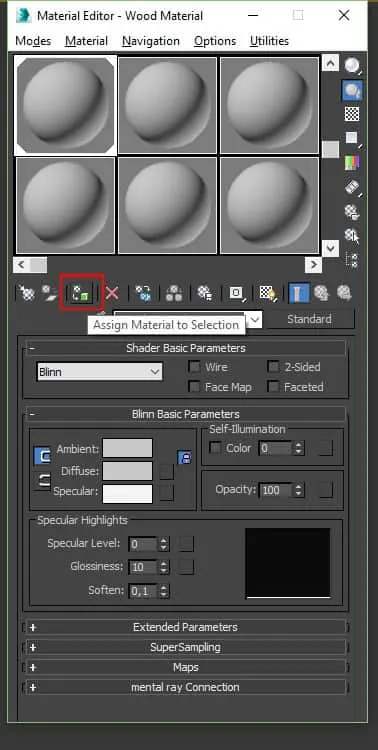Open the Blinn shader dropdown
The width and height of the screenshot is (378, 750).
(100, 372)
